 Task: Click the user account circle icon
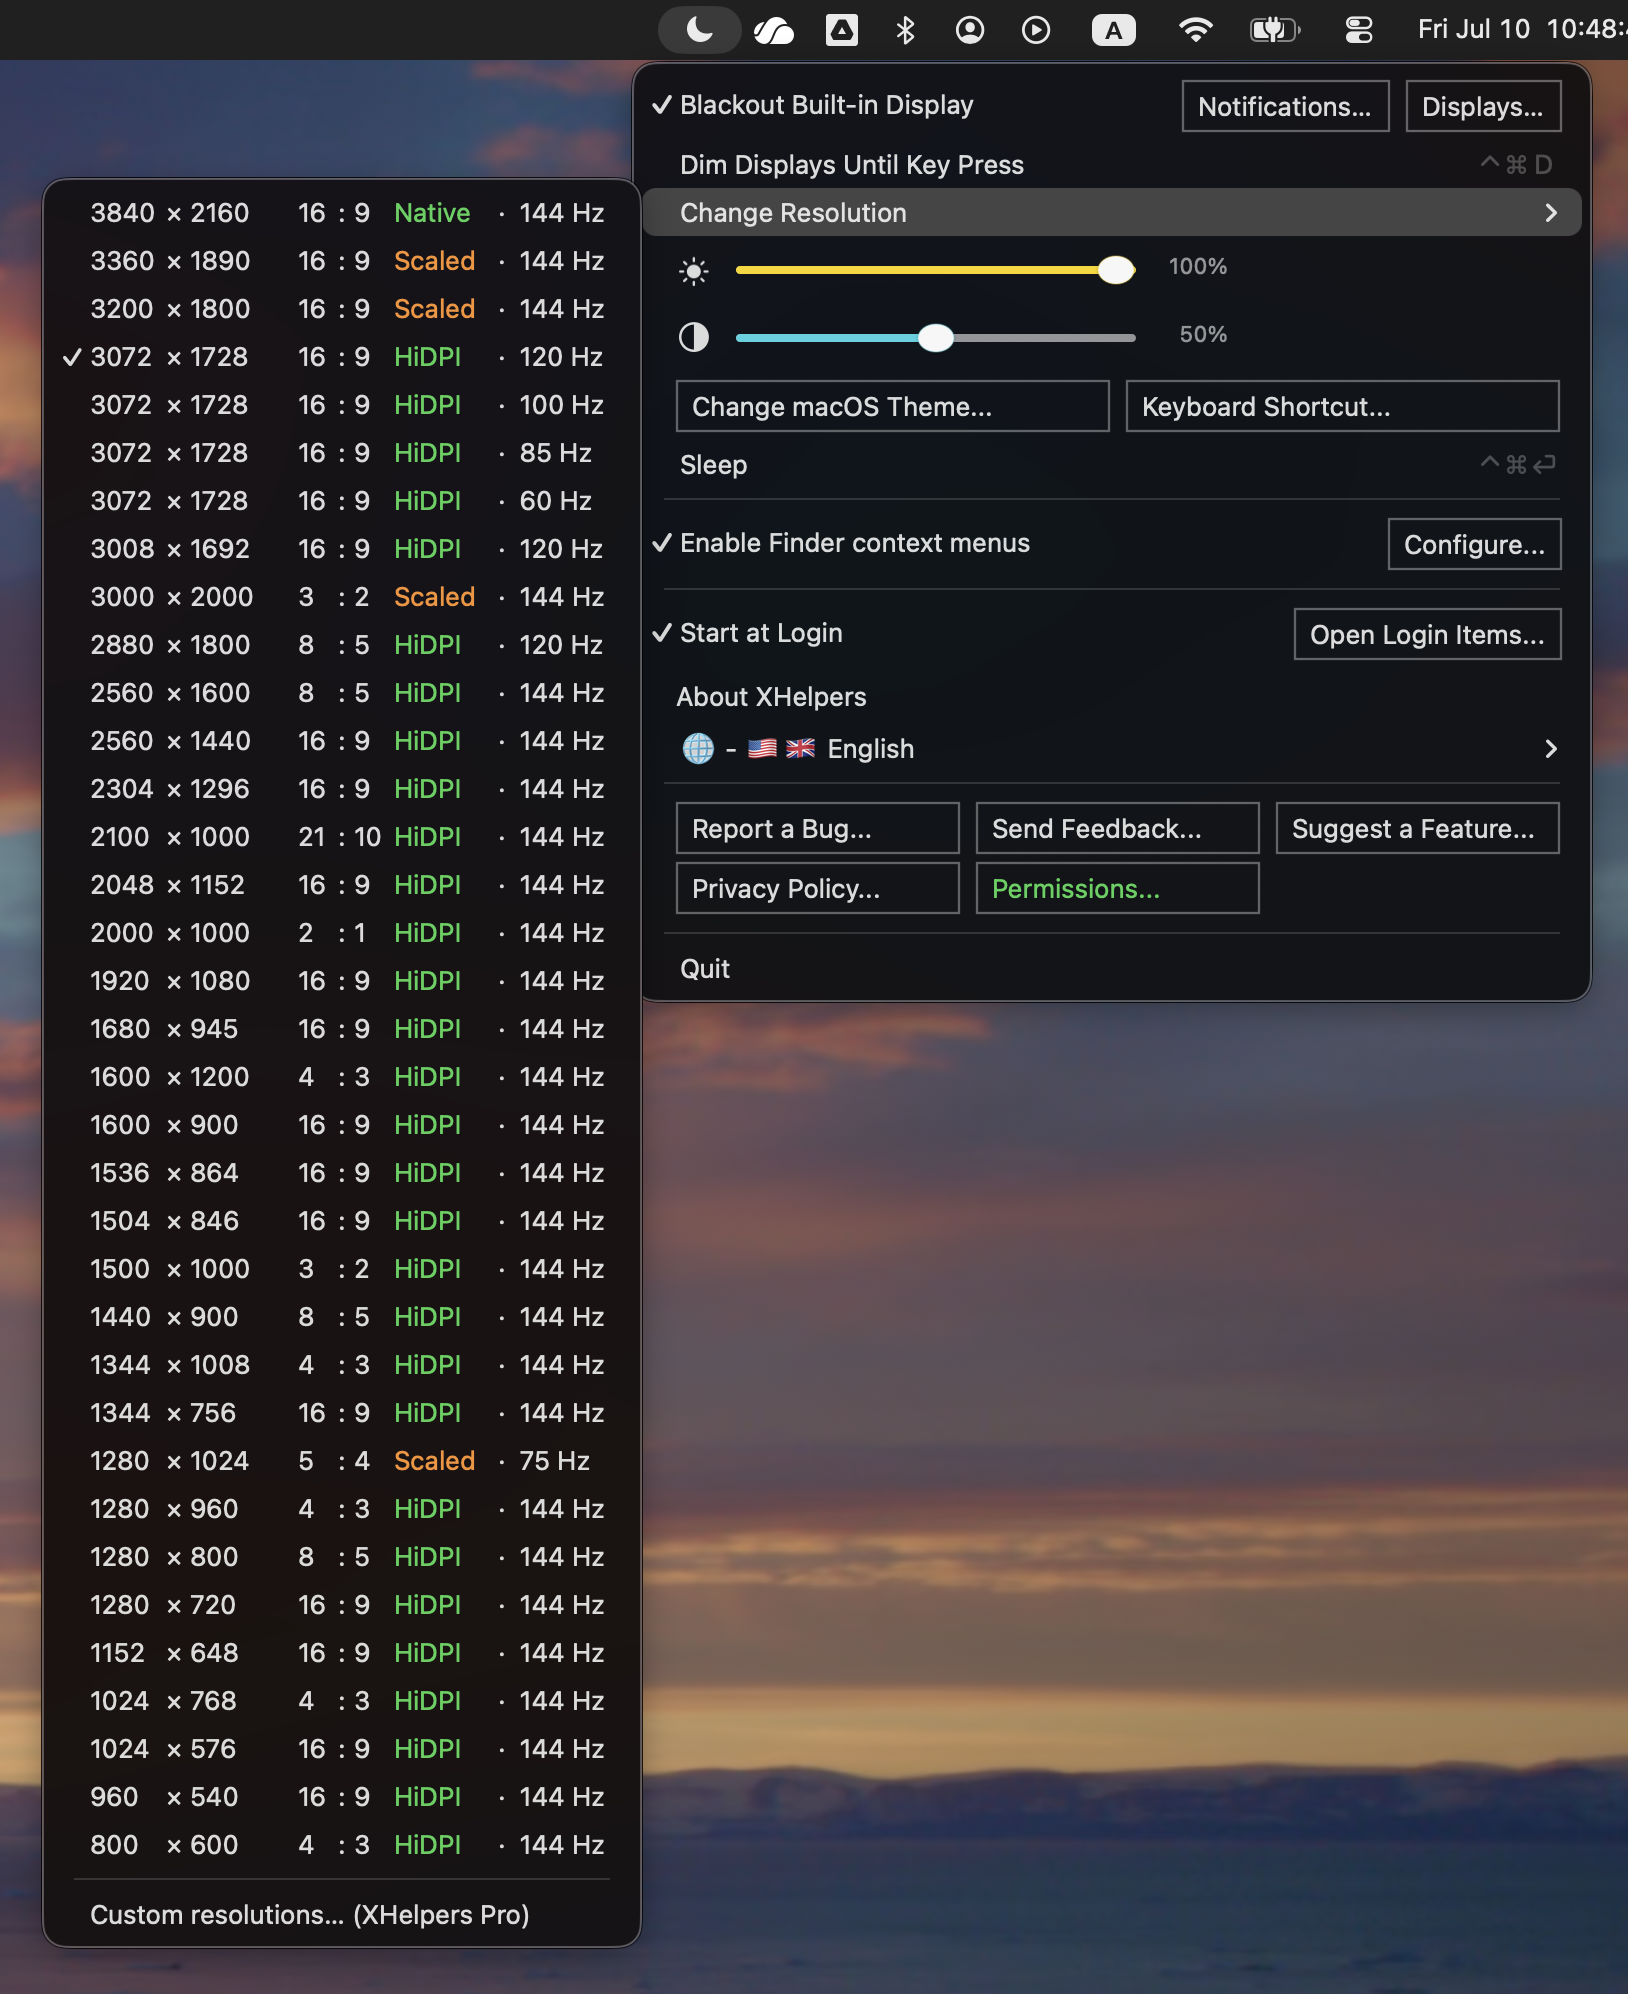[970, 30]
